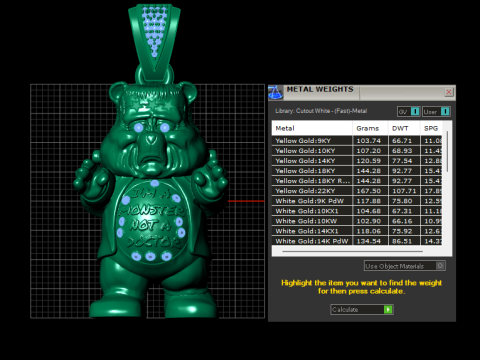The image size is (480, 360).
Task: Click the 107.71 DWT value
Action: coord(404,191)
